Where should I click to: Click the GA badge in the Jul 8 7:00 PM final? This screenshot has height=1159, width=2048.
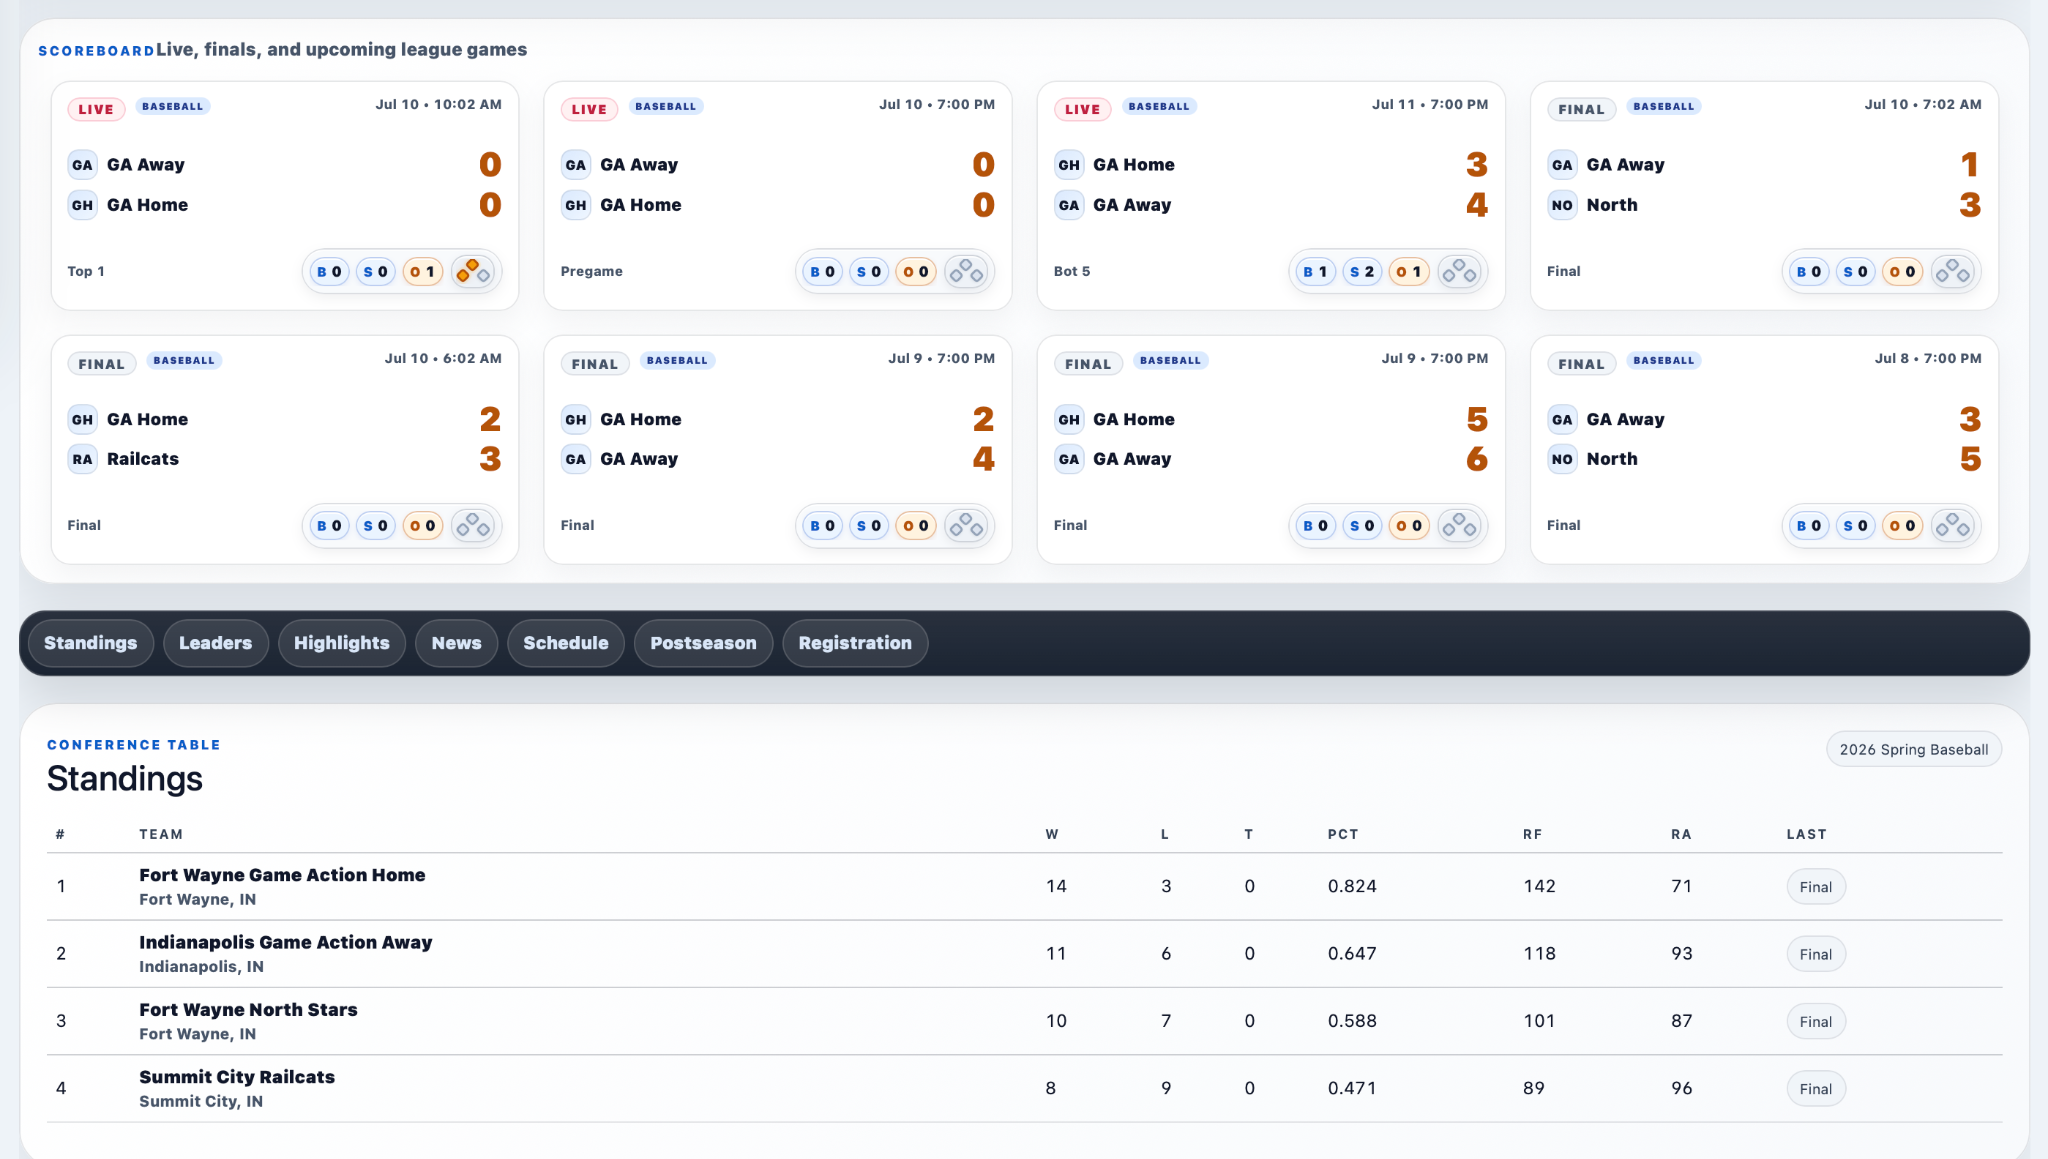(1562, 420)
